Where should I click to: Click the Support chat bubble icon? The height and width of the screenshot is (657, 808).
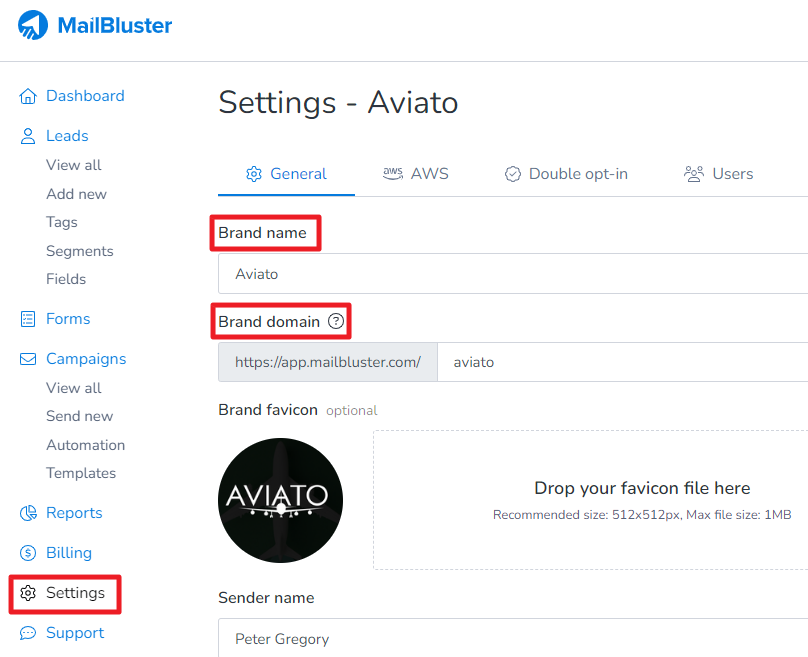(x=28, y=633)
